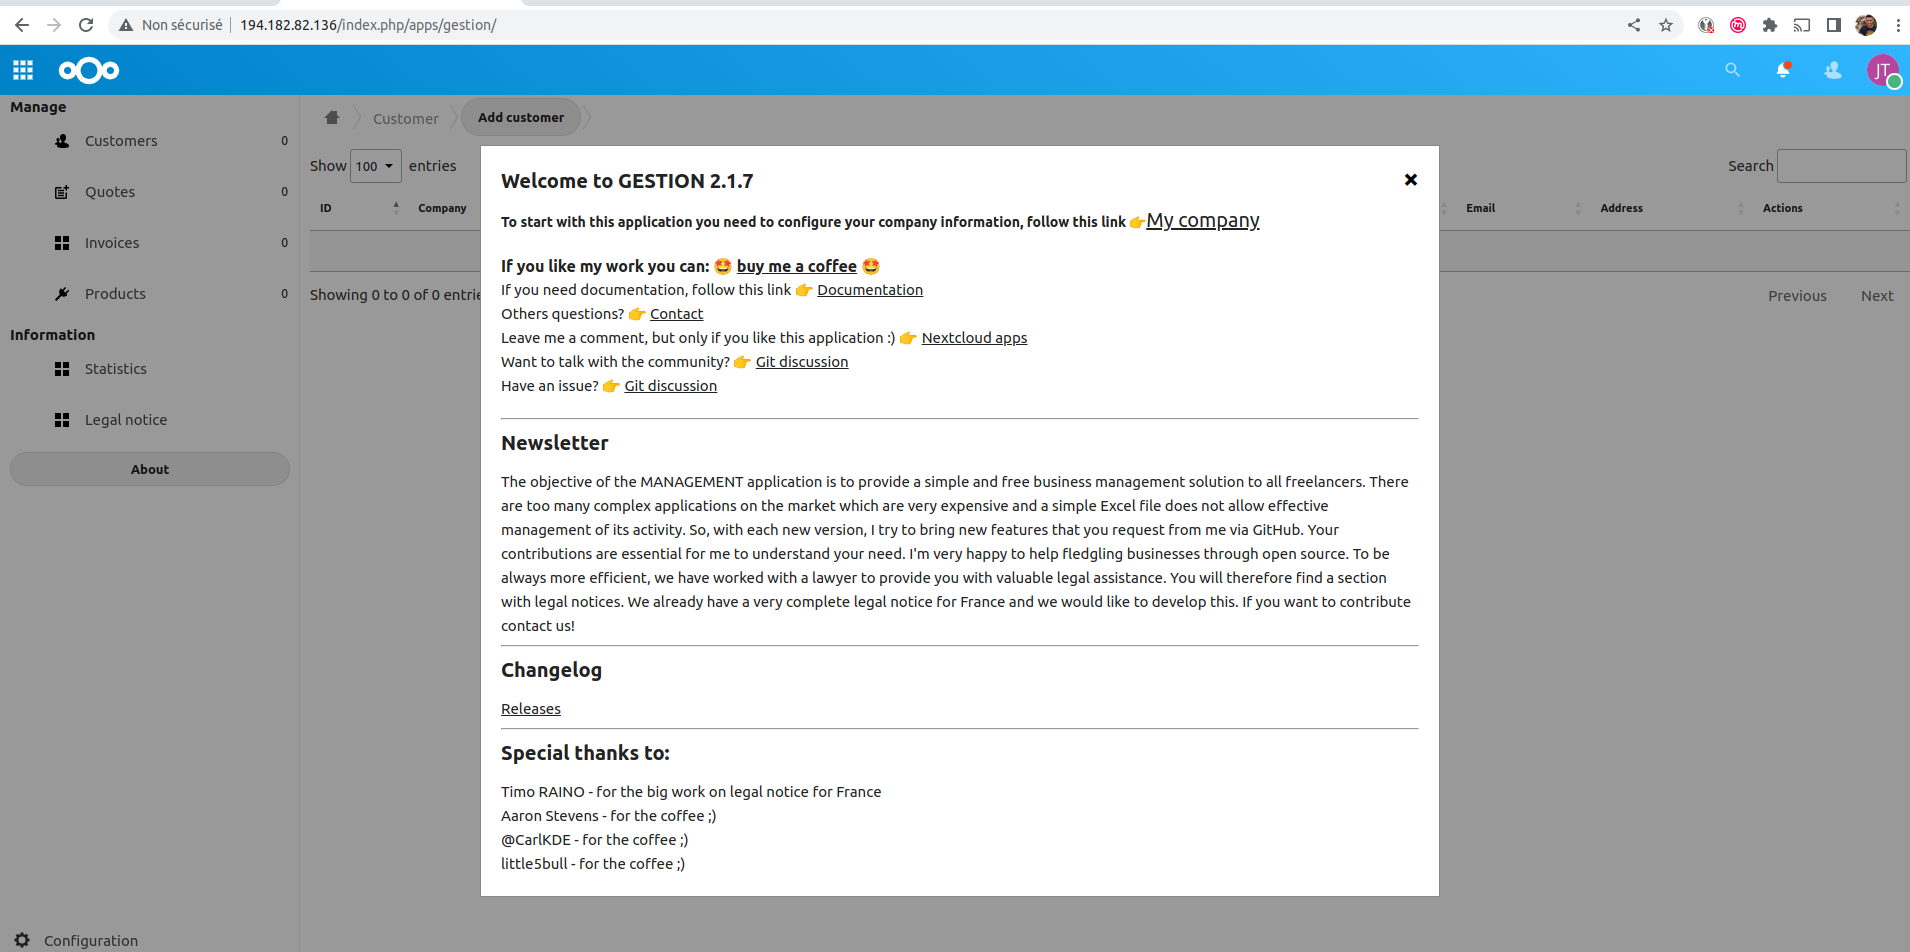This screenshot has height=952, width=1910.
Task: Reload the browser page
Action: (86, 25)
